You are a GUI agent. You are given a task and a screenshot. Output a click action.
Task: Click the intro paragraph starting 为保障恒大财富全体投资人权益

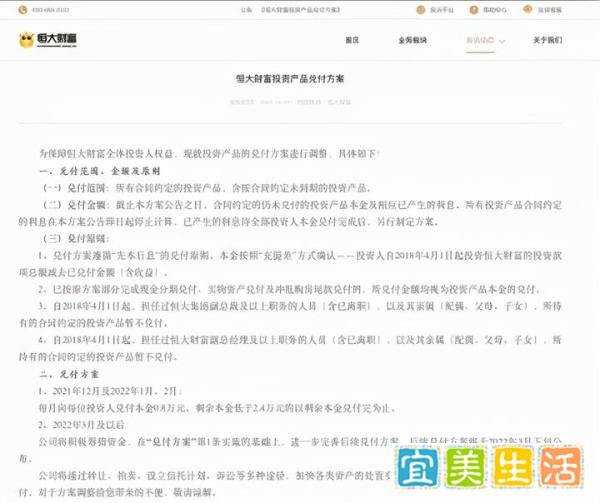pos(210,154)
